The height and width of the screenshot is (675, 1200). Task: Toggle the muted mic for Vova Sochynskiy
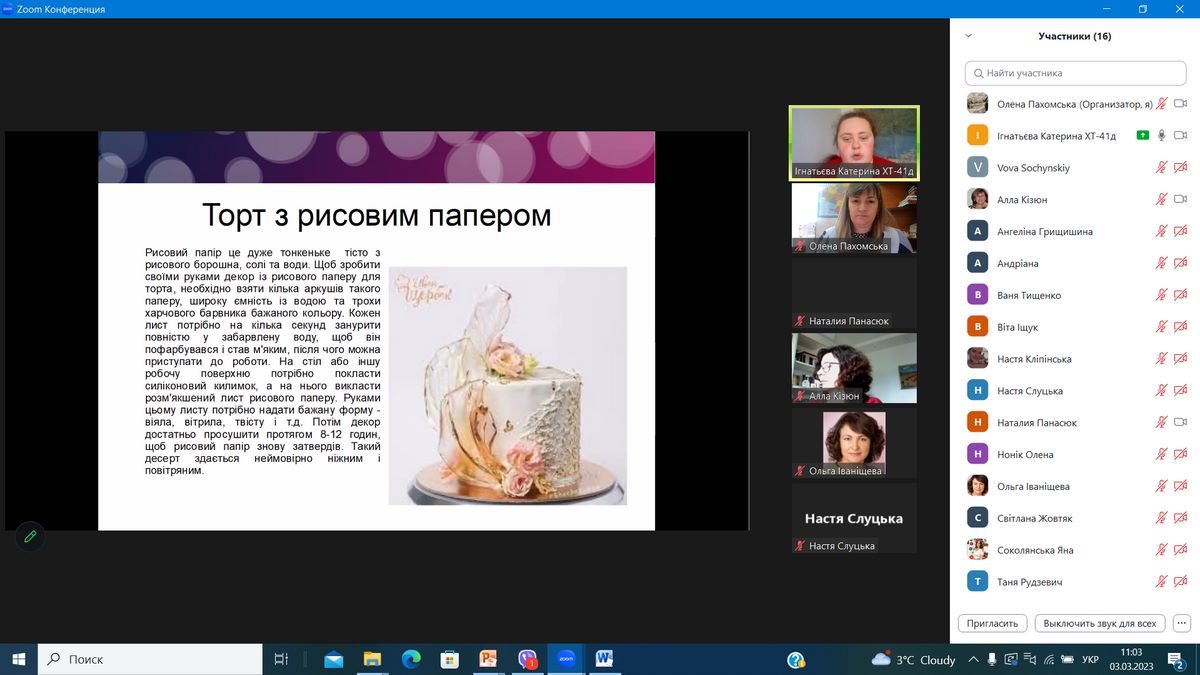pos(1161,167)
